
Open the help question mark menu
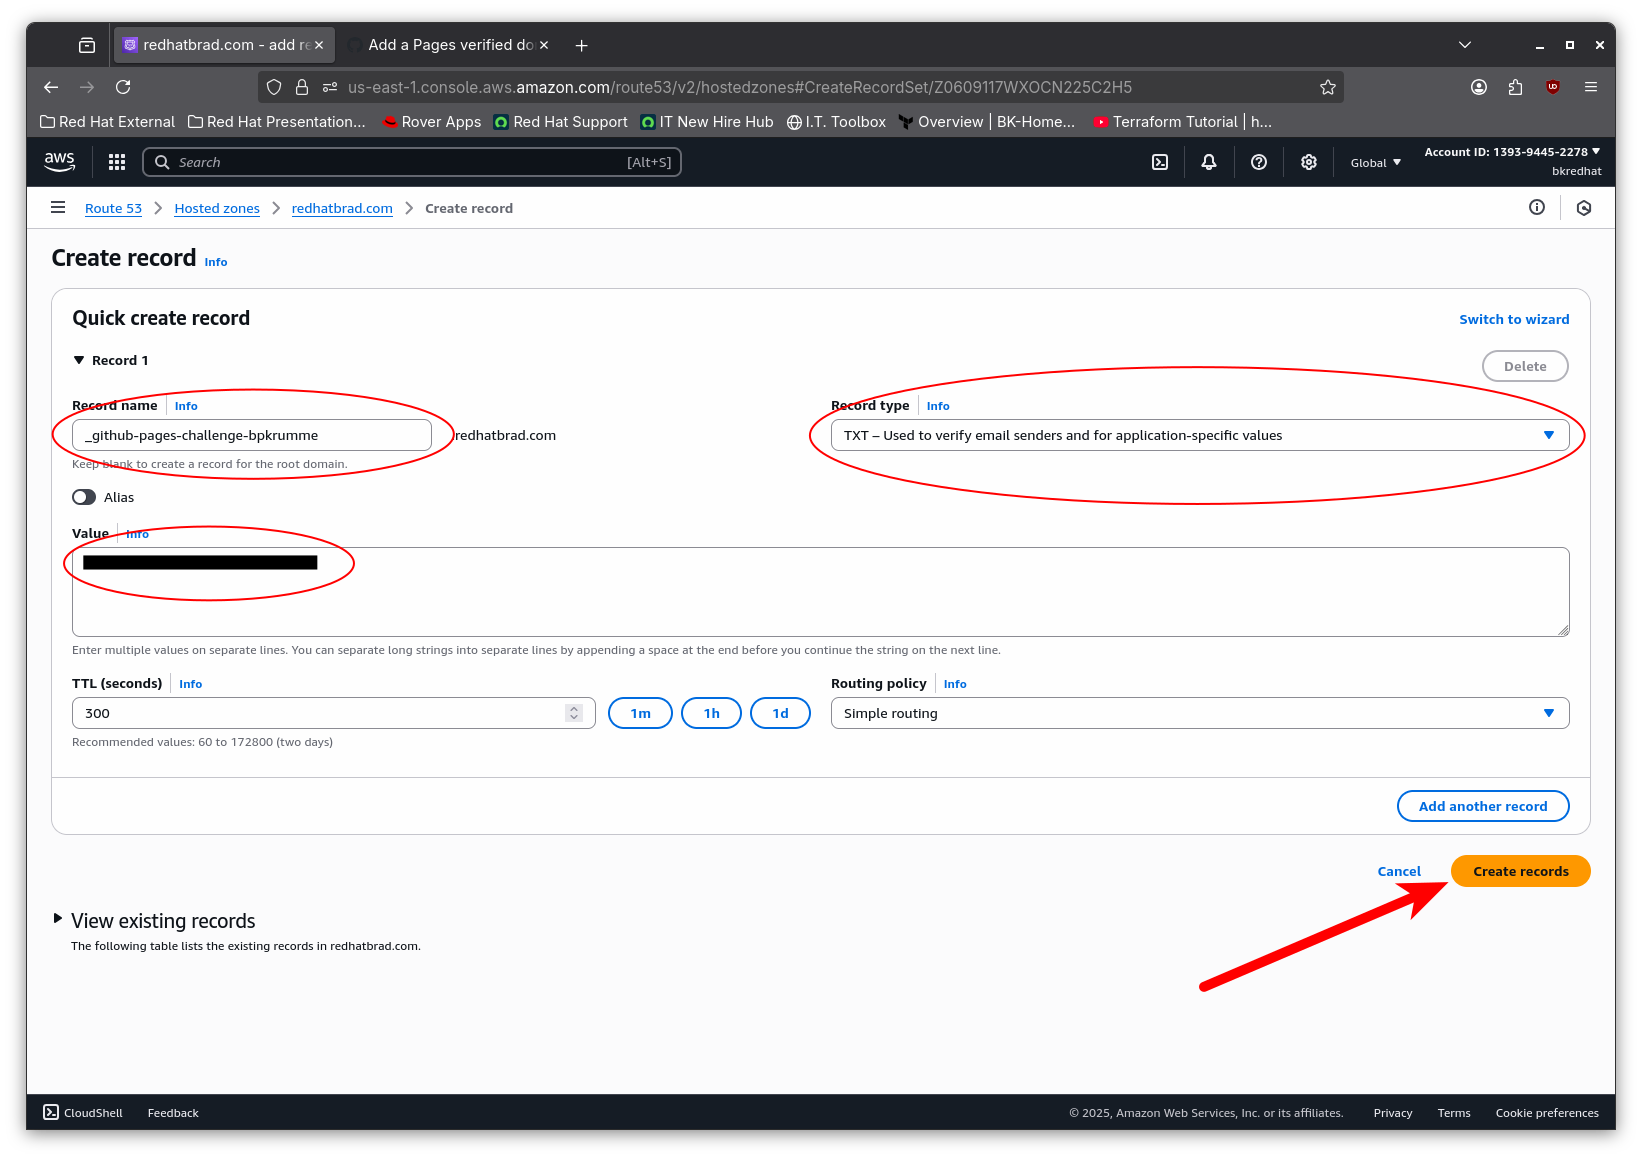coord(1259,162)
